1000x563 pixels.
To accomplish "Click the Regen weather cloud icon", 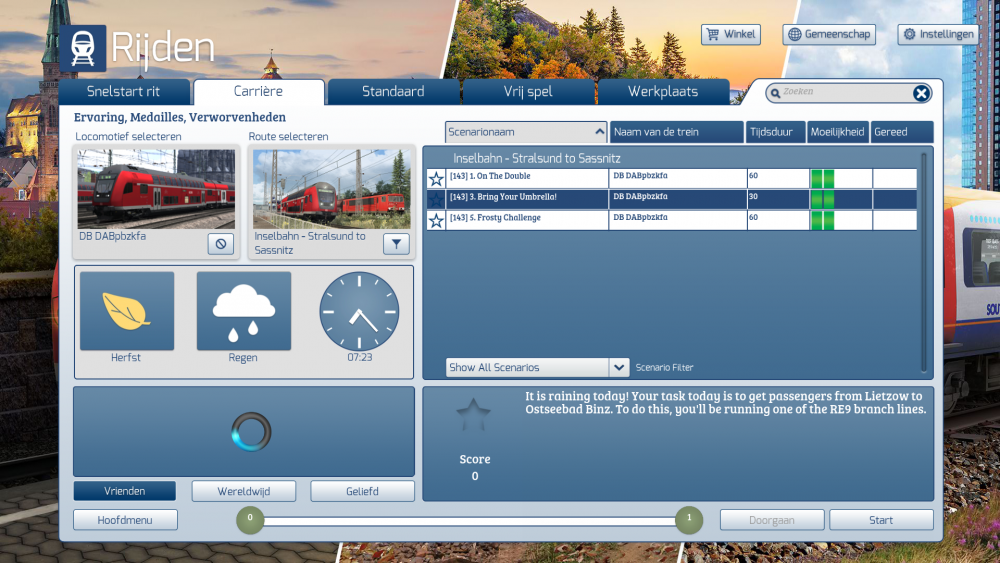I will tap(243, 311).
